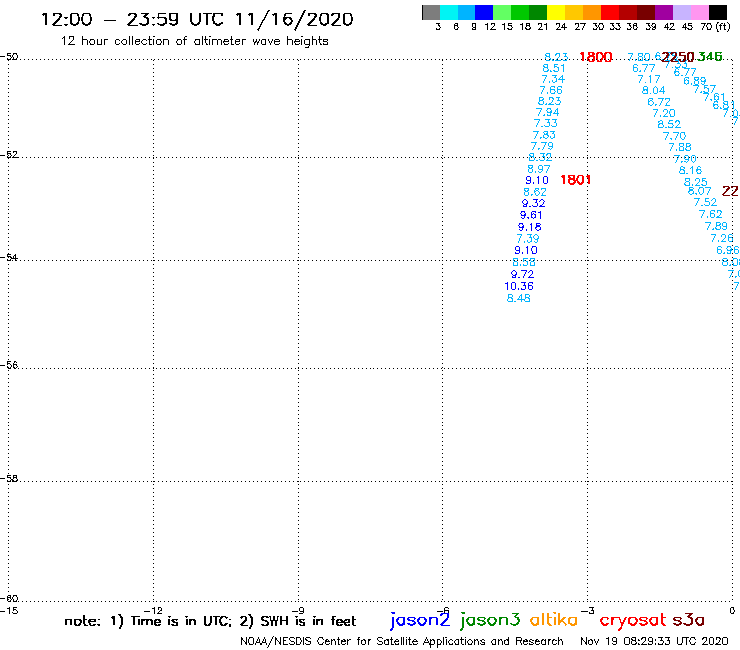Click the 8.58 wave height value
The height and width of the screenshot is (650, 740).
(x=524, y=262)
